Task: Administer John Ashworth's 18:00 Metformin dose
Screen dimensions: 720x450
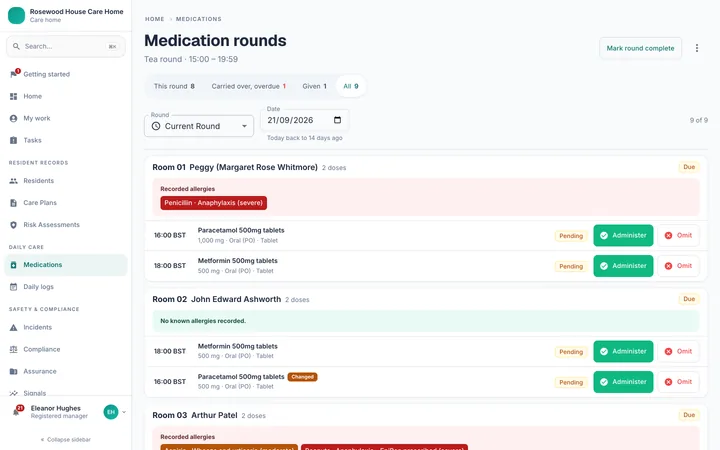Action: 623,351
